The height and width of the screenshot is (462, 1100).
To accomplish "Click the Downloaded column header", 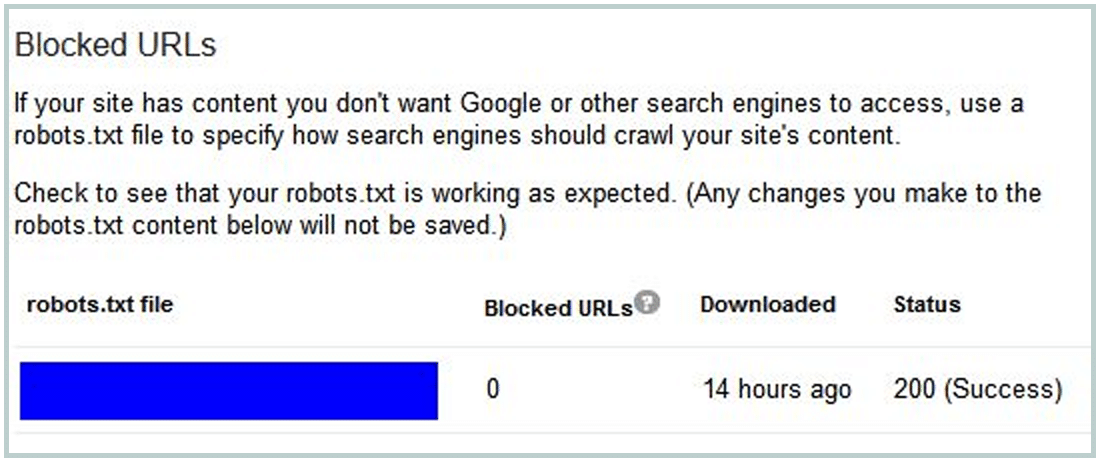I will point(767,304).
